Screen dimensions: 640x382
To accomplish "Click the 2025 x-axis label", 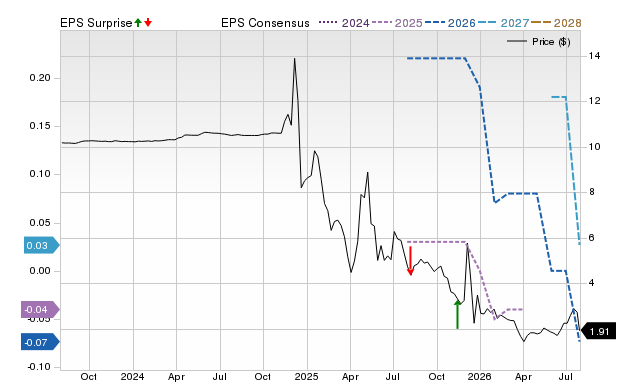I will (306, 376).
